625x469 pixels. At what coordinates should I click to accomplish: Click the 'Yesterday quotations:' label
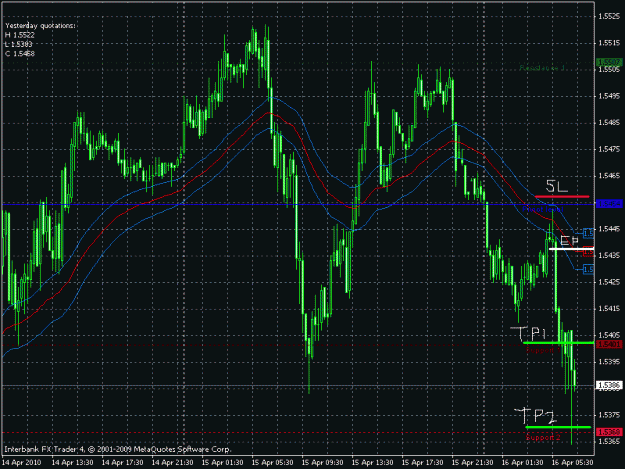[40, 26]
